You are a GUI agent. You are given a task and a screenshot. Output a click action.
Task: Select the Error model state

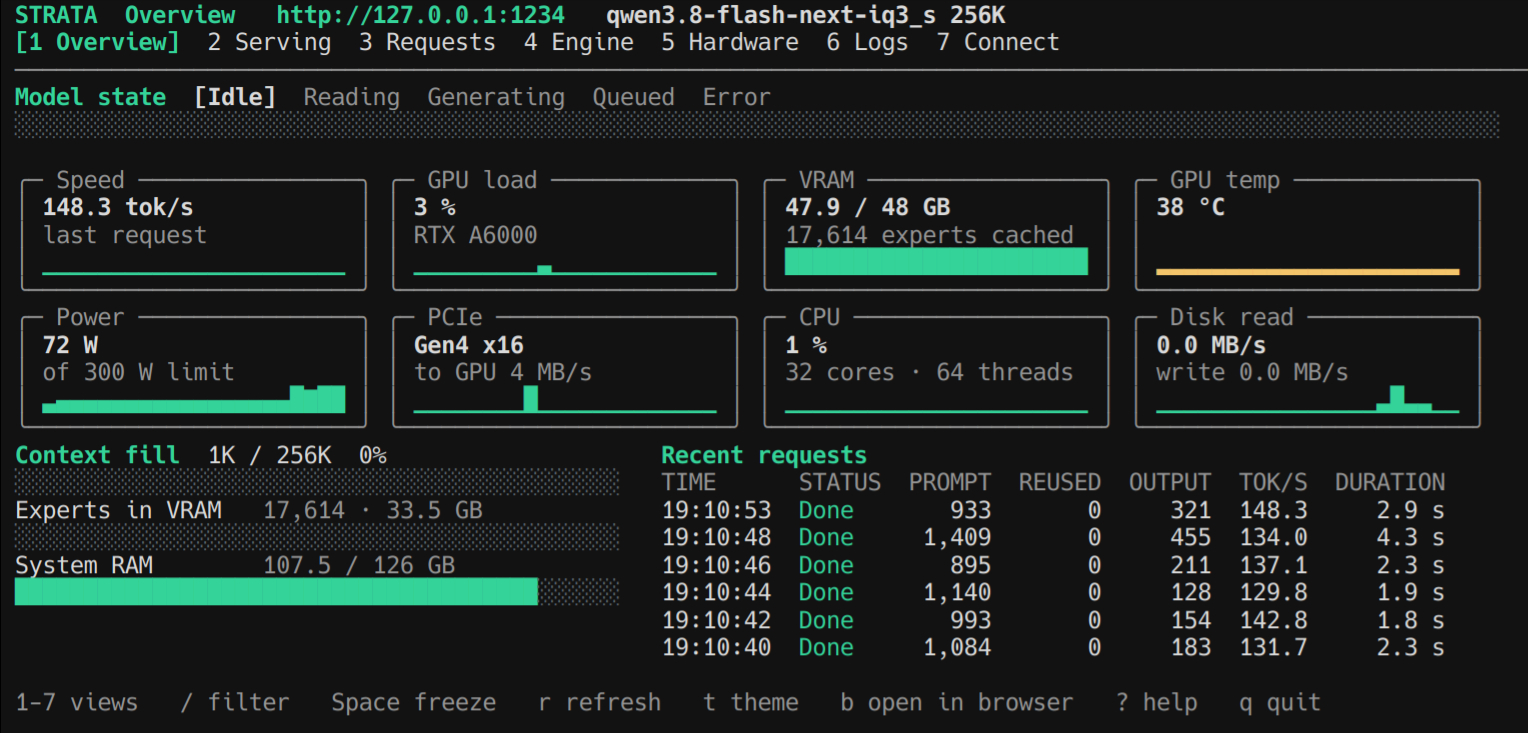736,97
